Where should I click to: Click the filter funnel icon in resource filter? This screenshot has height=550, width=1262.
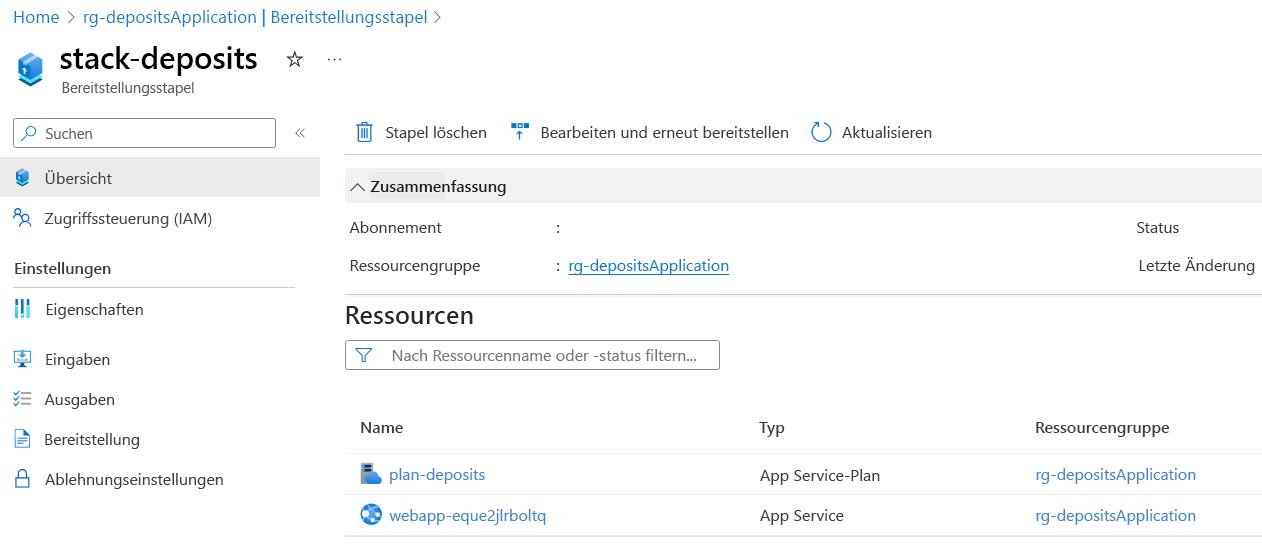pyautogui.click(x=364, y=355)
